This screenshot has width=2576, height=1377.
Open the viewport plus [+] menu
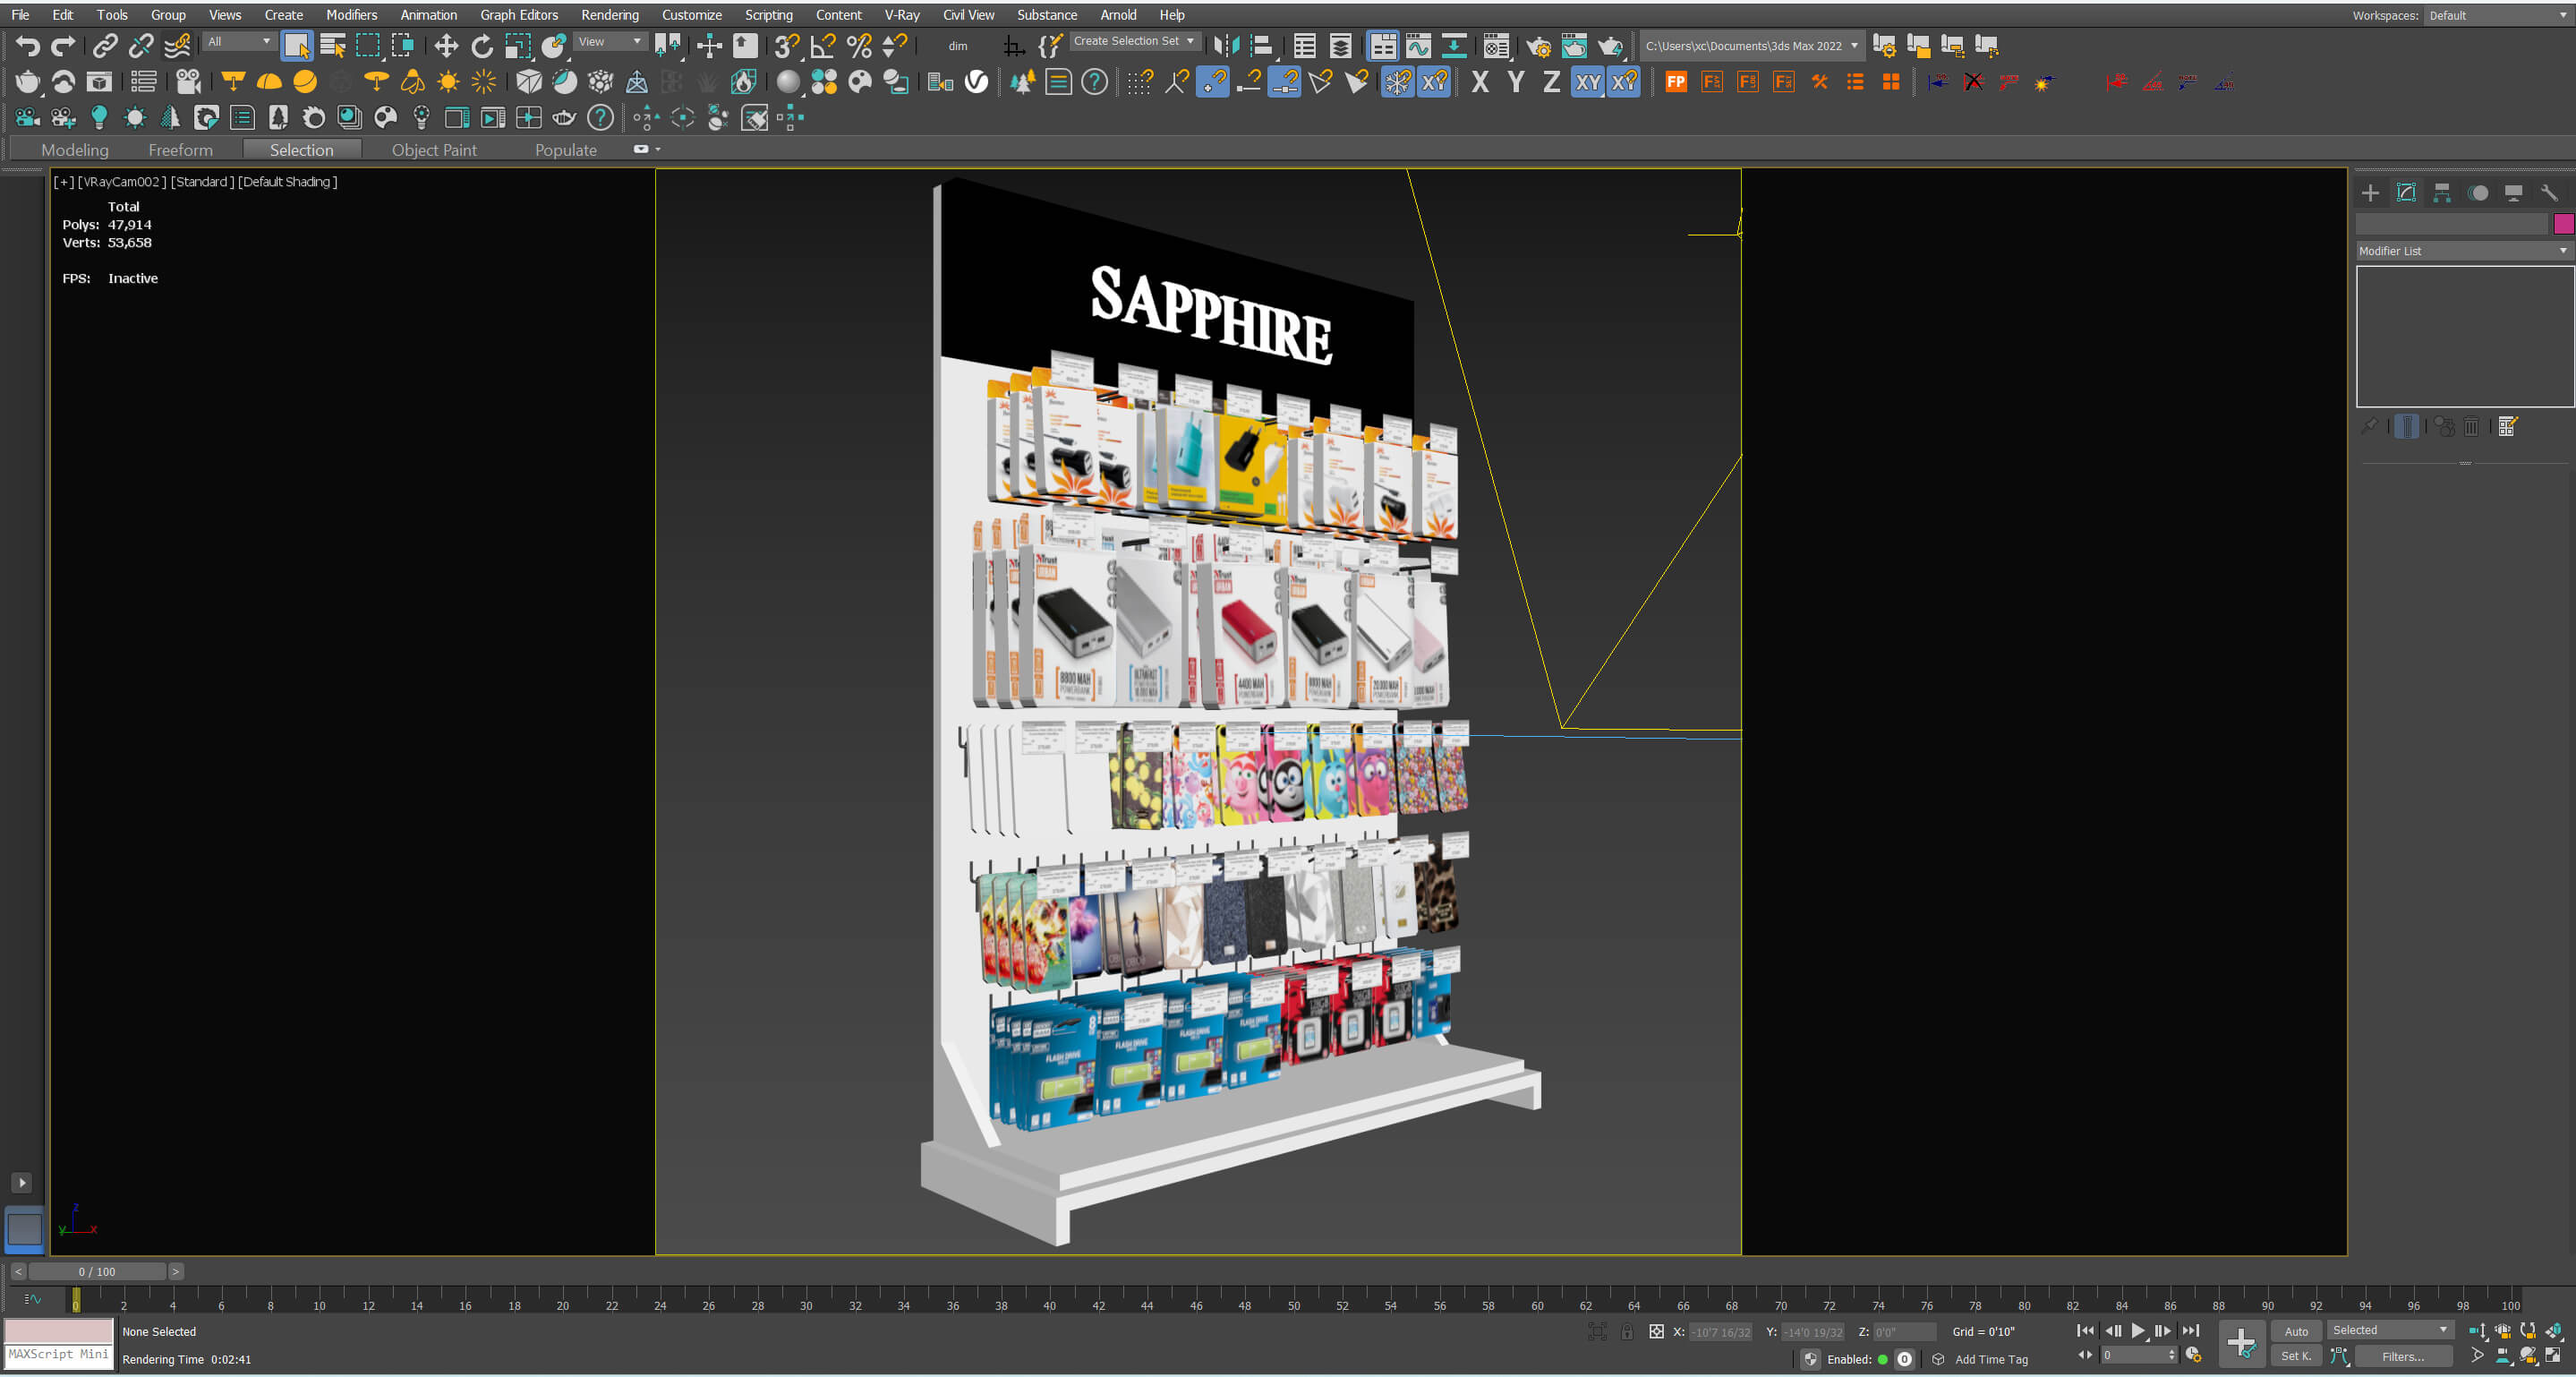[x=64, y=181]
